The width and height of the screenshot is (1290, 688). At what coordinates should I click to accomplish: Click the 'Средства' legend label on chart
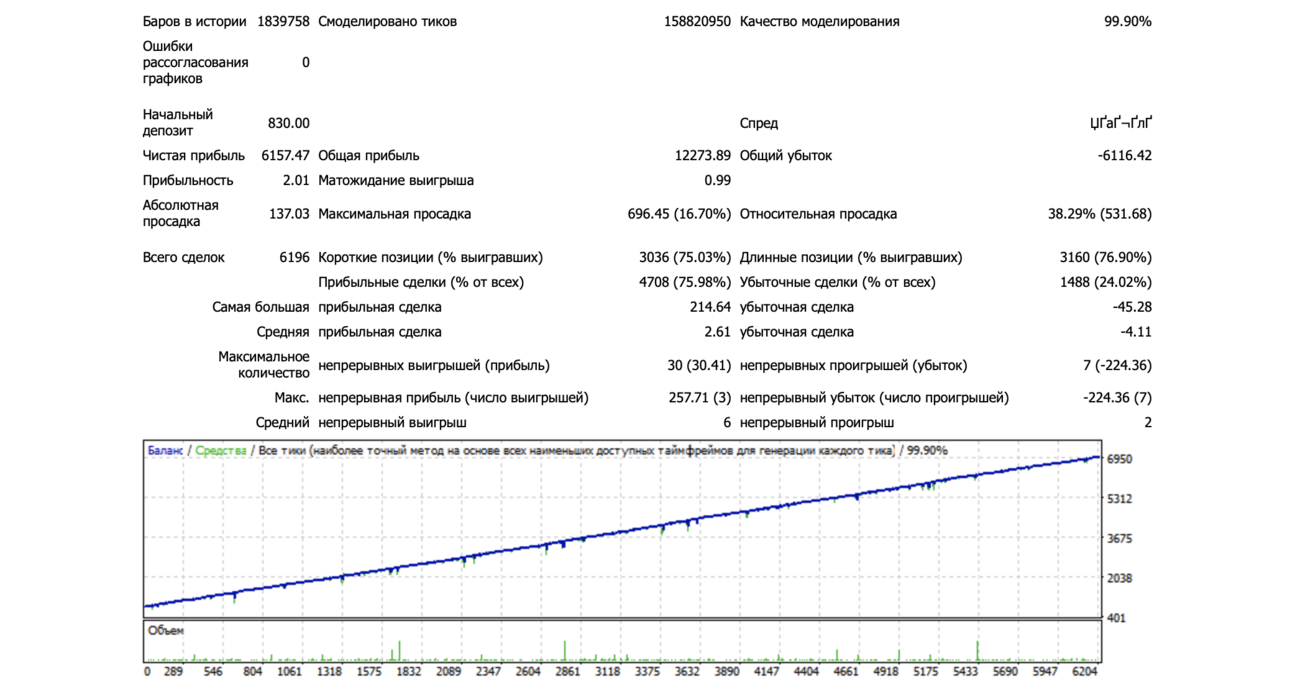[220, 451]
